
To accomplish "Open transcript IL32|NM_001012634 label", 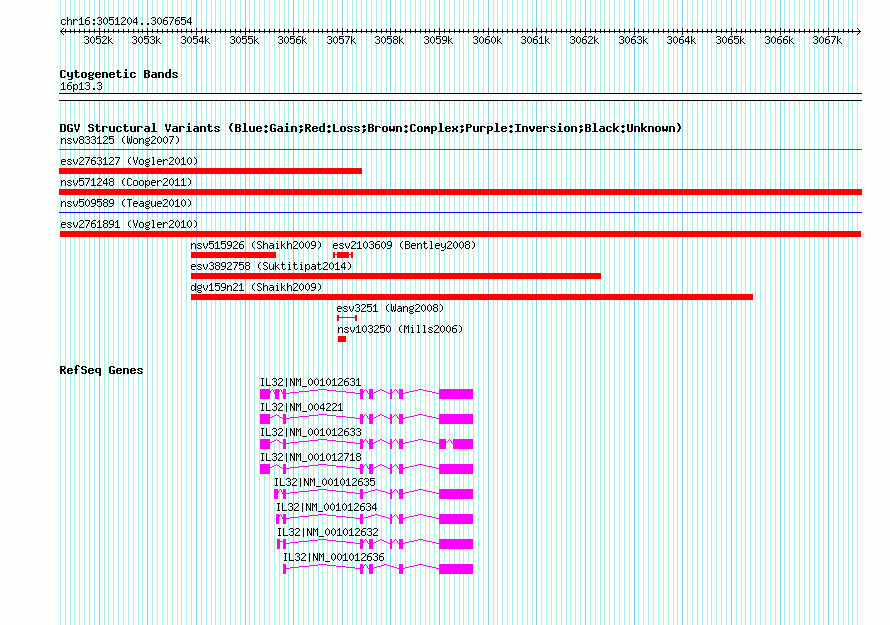I will click(327, 507).
